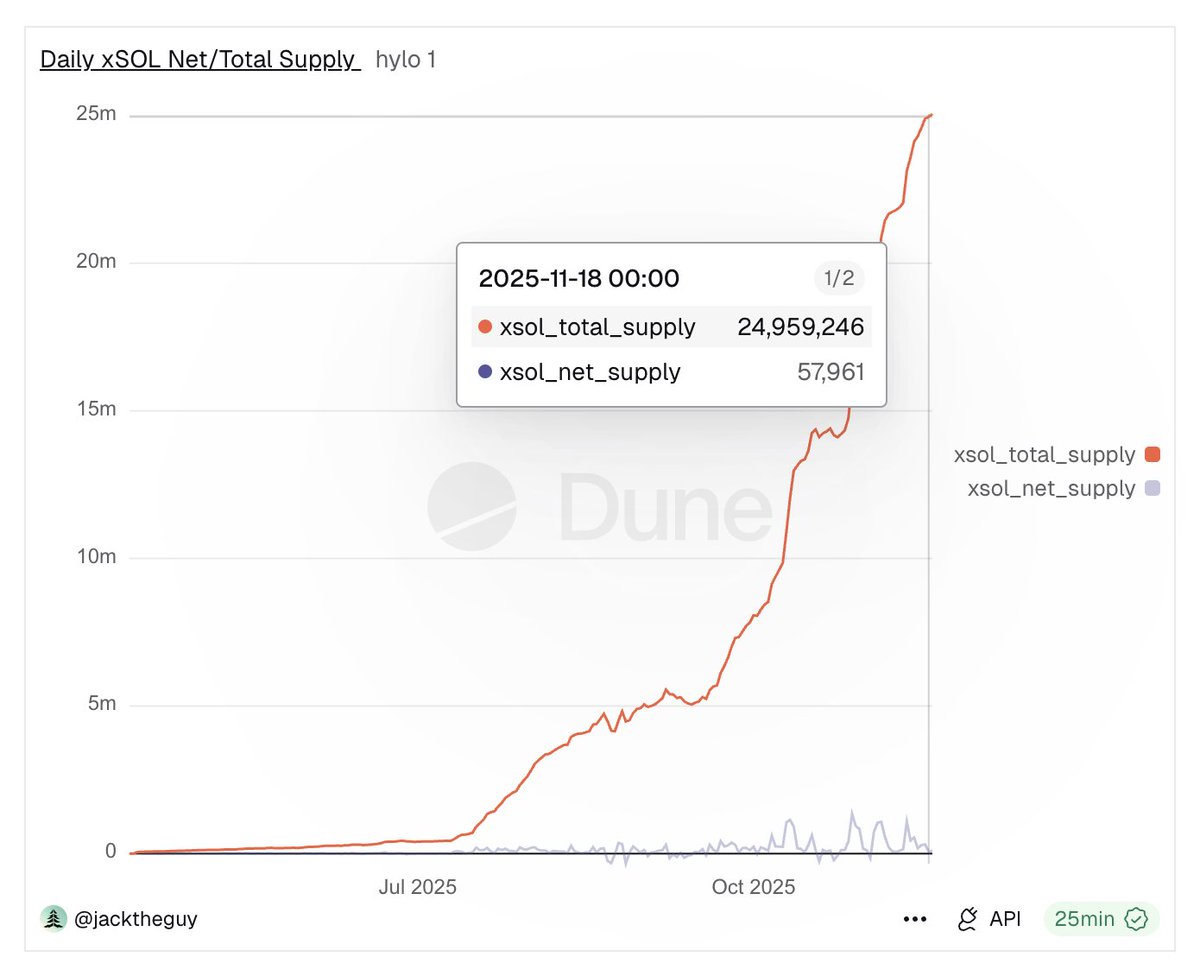The width and height of the screenshot is (1200, 976).
Task: Click the 'hylo 1' query name
Action: [x=405, y=60]
